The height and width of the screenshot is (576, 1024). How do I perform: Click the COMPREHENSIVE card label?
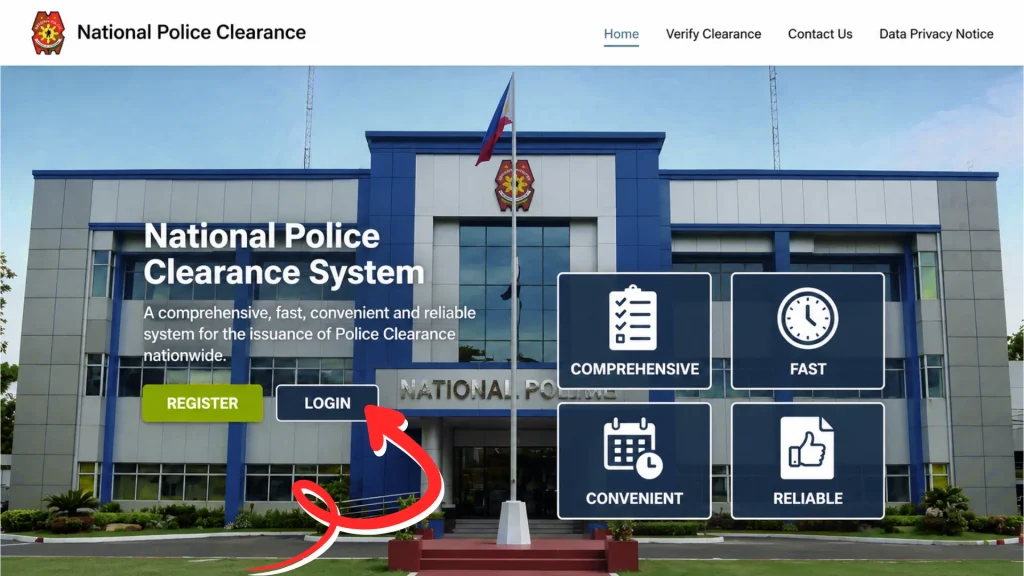pos(635,369)
